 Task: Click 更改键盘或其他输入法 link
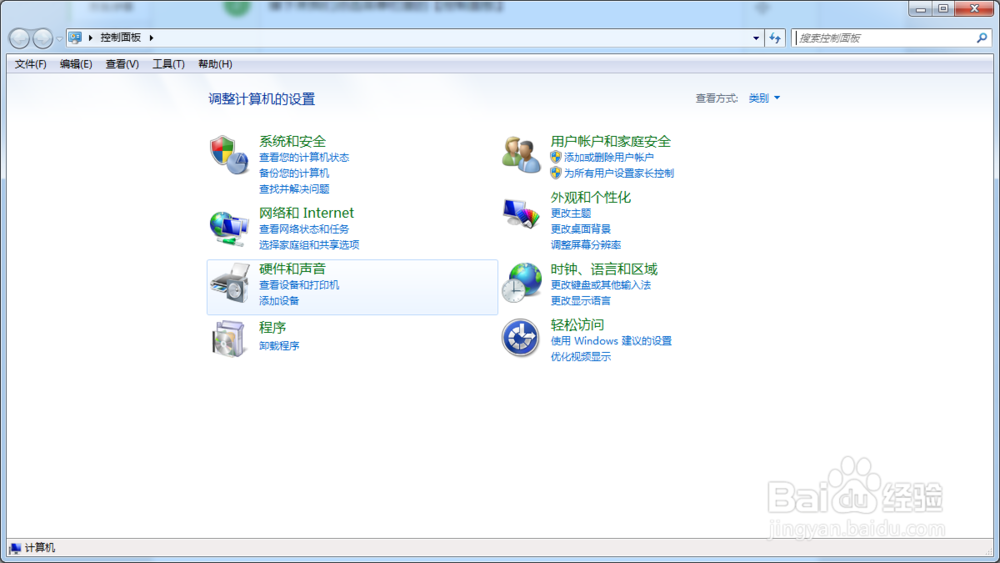(x=601, y=285)
